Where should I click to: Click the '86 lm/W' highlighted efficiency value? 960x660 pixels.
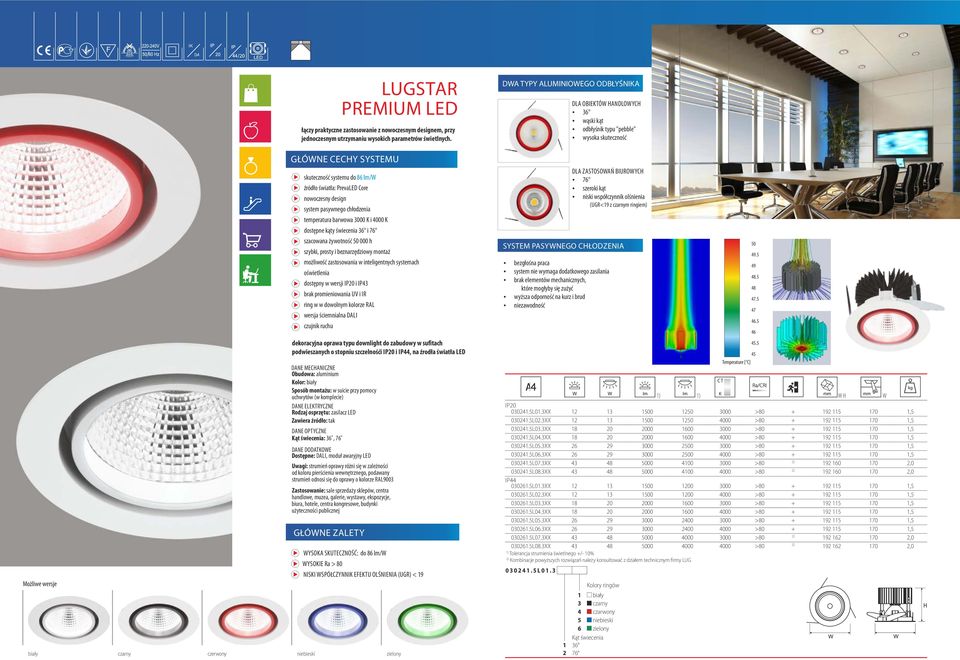pos(366,178)
